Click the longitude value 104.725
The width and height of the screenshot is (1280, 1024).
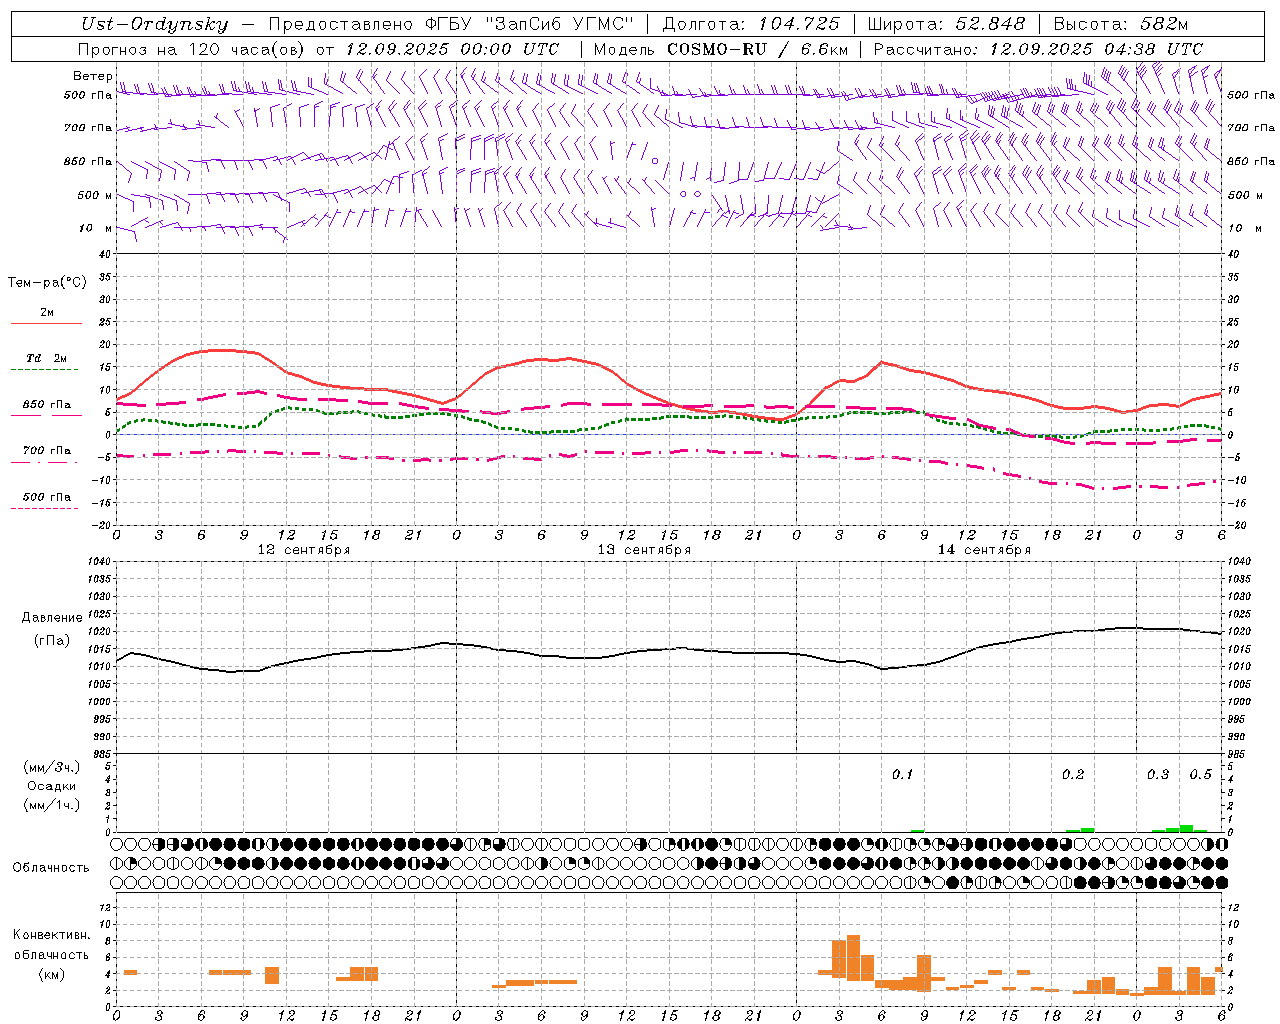[799, 24]
